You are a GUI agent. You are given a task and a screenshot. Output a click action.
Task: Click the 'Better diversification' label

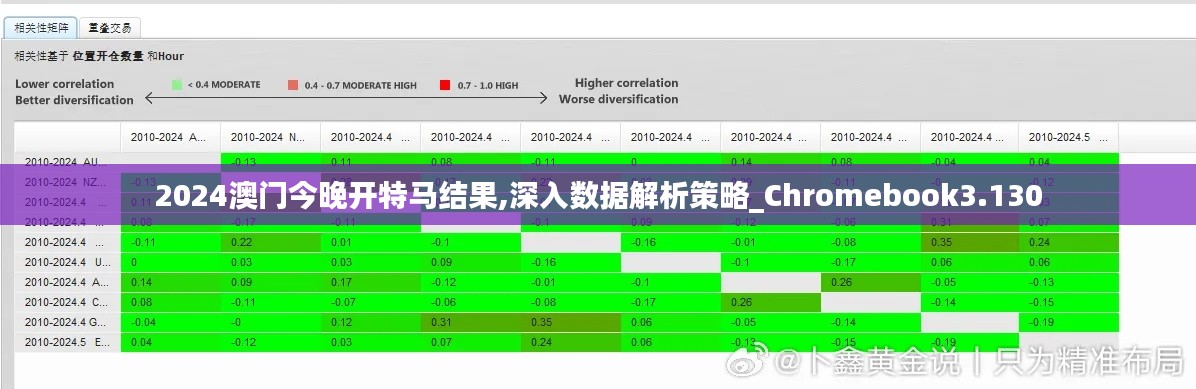pyautogui.click(x=74, y=100)
